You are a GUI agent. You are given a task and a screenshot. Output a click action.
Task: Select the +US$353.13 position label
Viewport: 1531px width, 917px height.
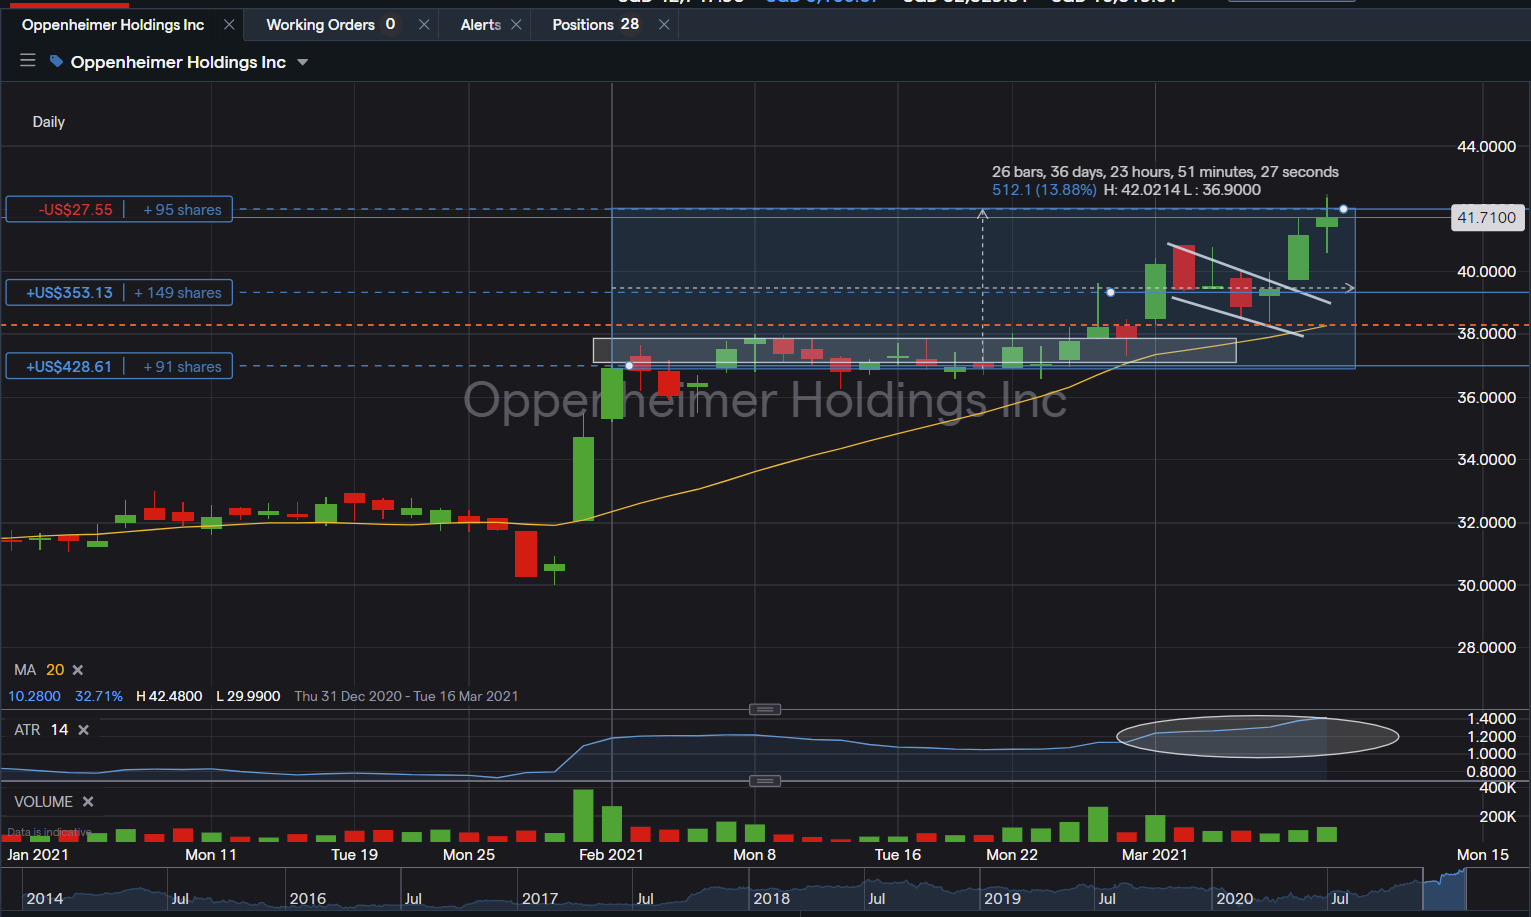coord(69,293)
